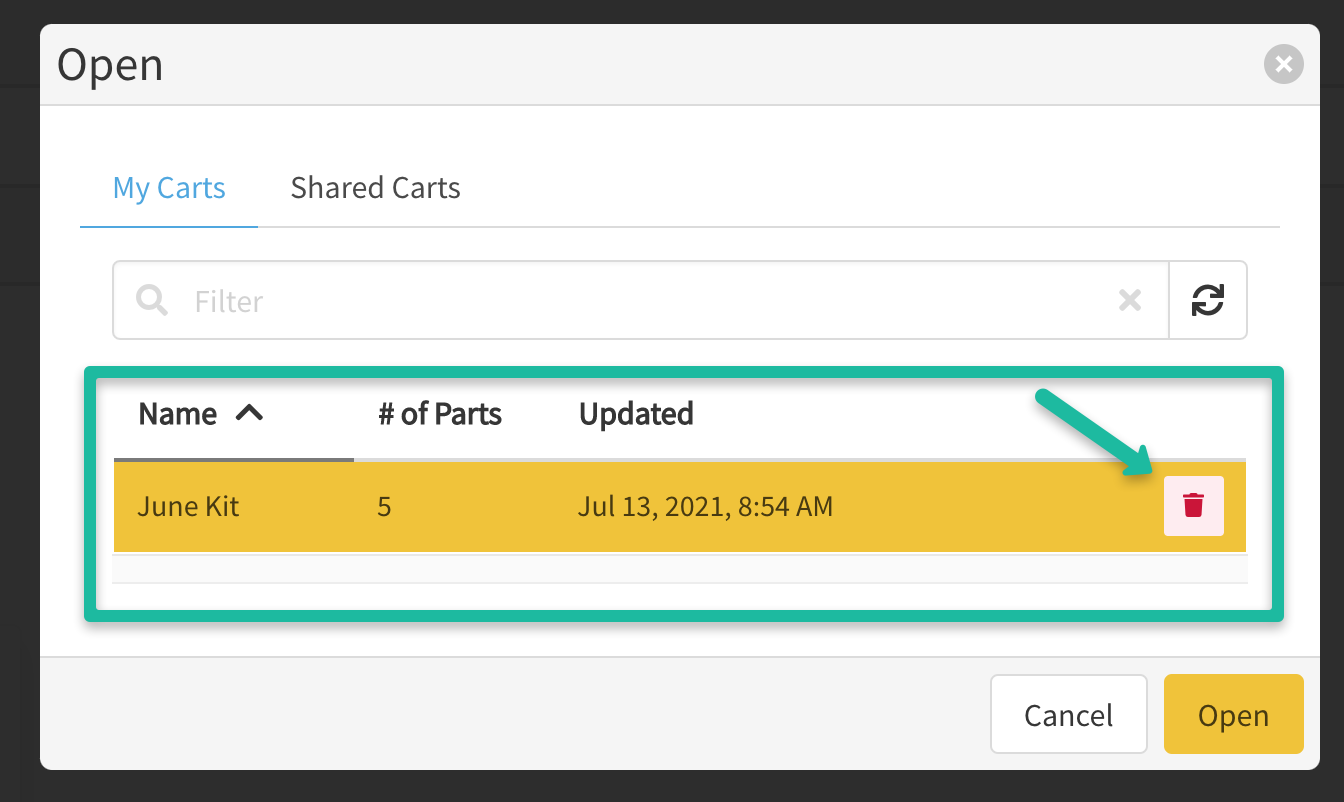
Task: Sort carts by the Name column header
Action: [x=178, y=414]
